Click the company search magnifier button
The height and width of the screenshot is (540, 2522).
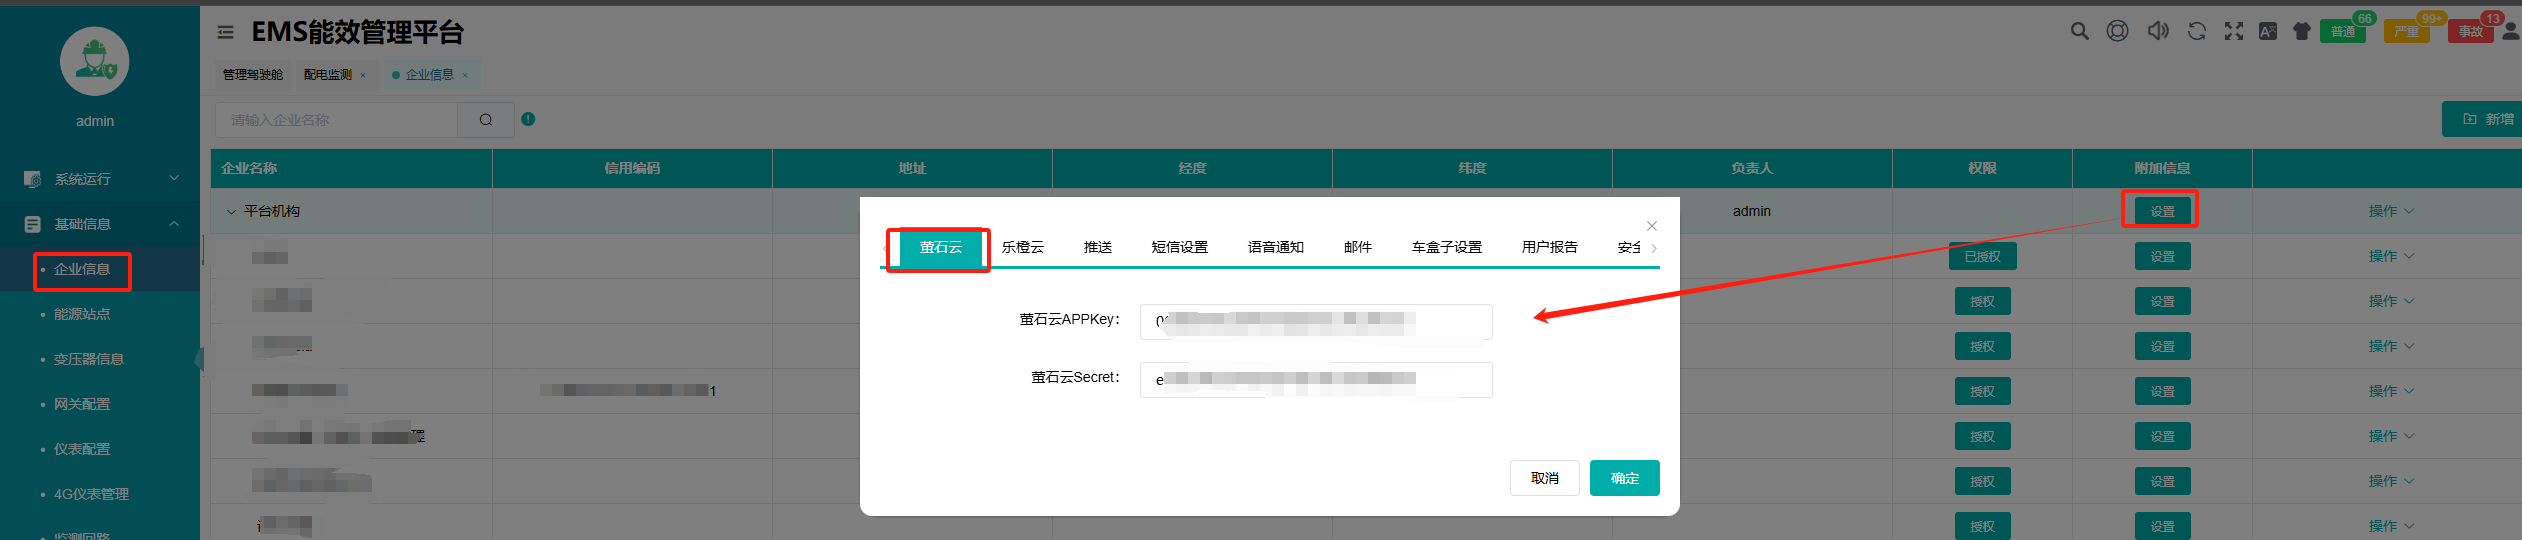(486, 120)
